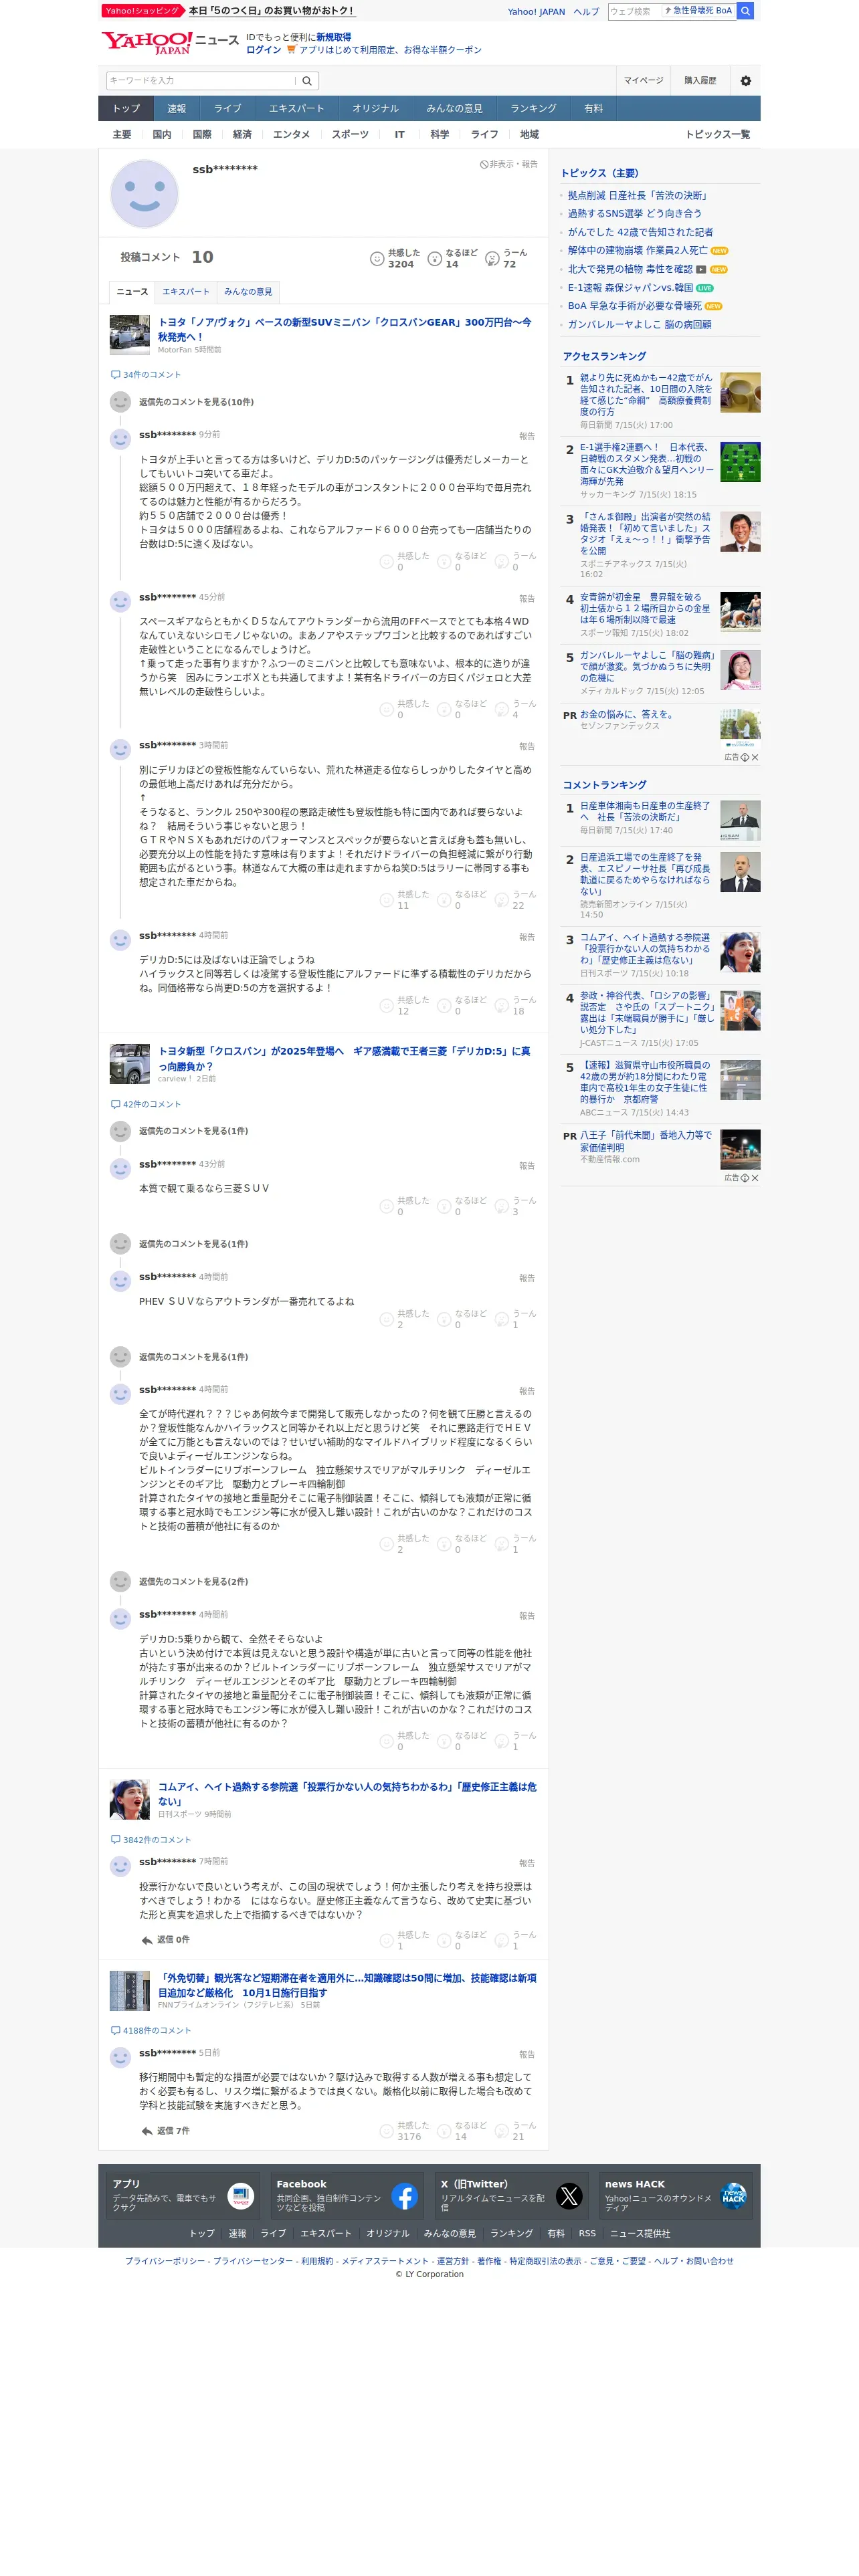Click the comment bubble icon by 34件のコメント
The height and width of the screenshot is (2576, 859).
click(x=115, y=375)
